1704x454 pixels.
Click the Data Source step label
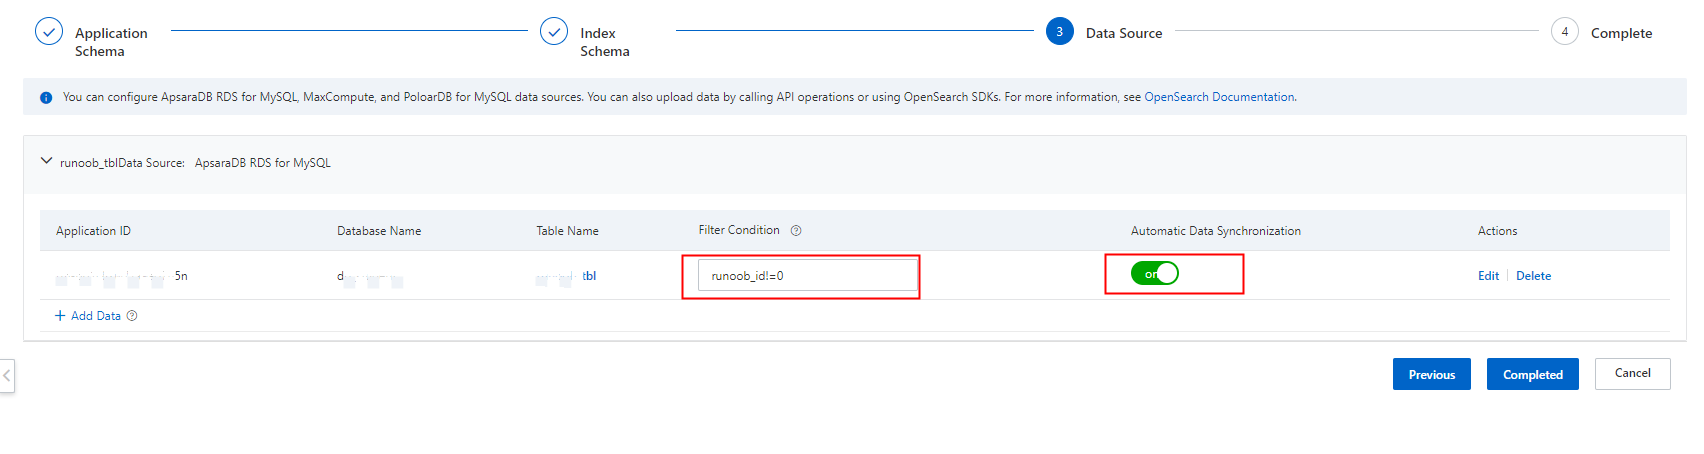(x=1124, y=33)
